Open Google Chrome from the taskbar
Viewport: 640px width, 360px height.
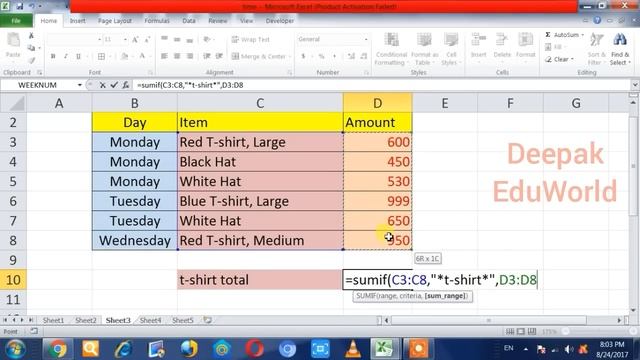pos(58,349)
